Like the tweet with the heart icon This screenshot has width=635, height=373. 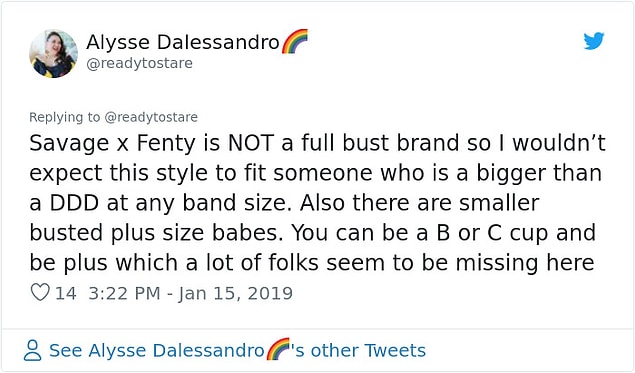(x=40, y=292)
